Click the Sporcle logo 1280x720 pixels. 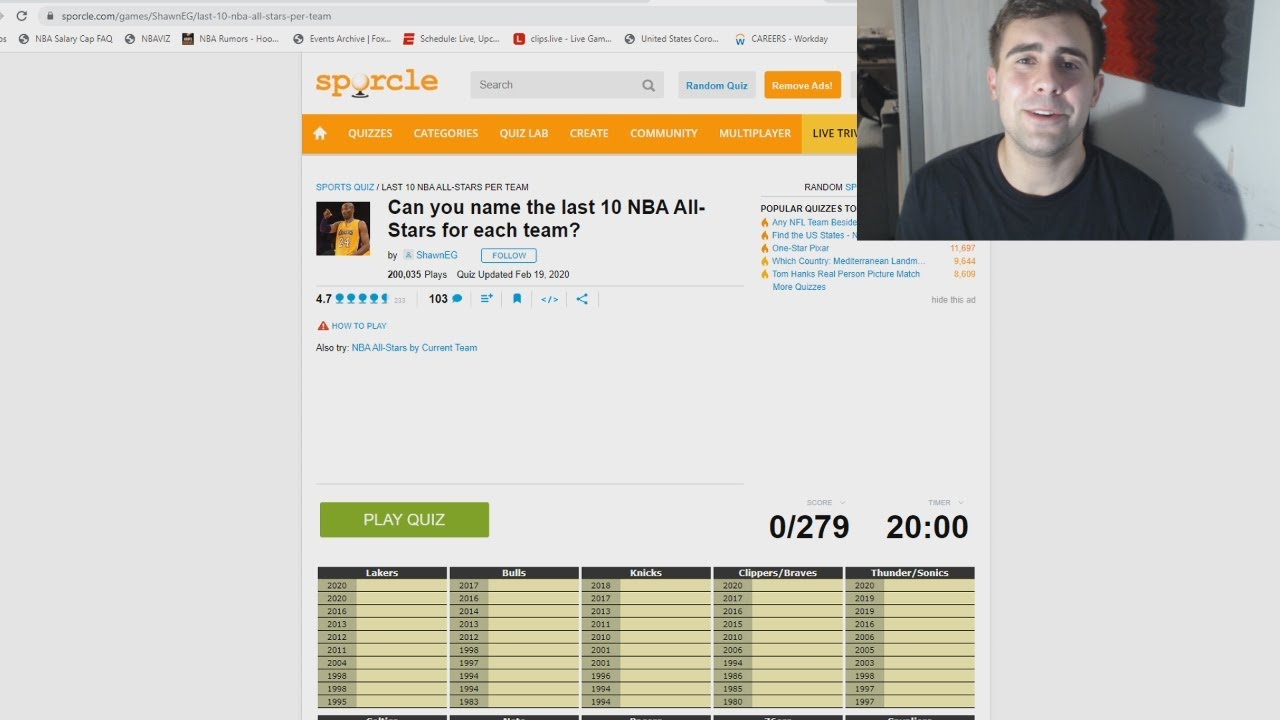coord(376,83)
